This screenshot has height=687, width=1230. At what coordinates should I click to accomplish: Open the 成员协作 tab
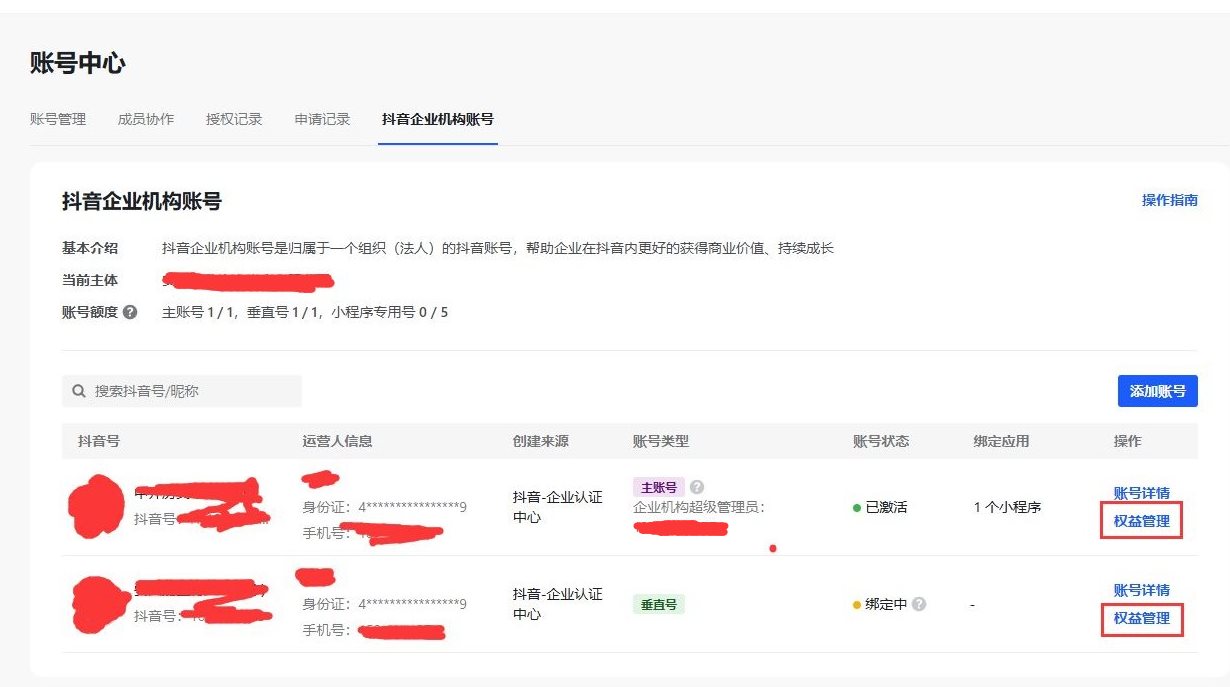pos(146,119)
